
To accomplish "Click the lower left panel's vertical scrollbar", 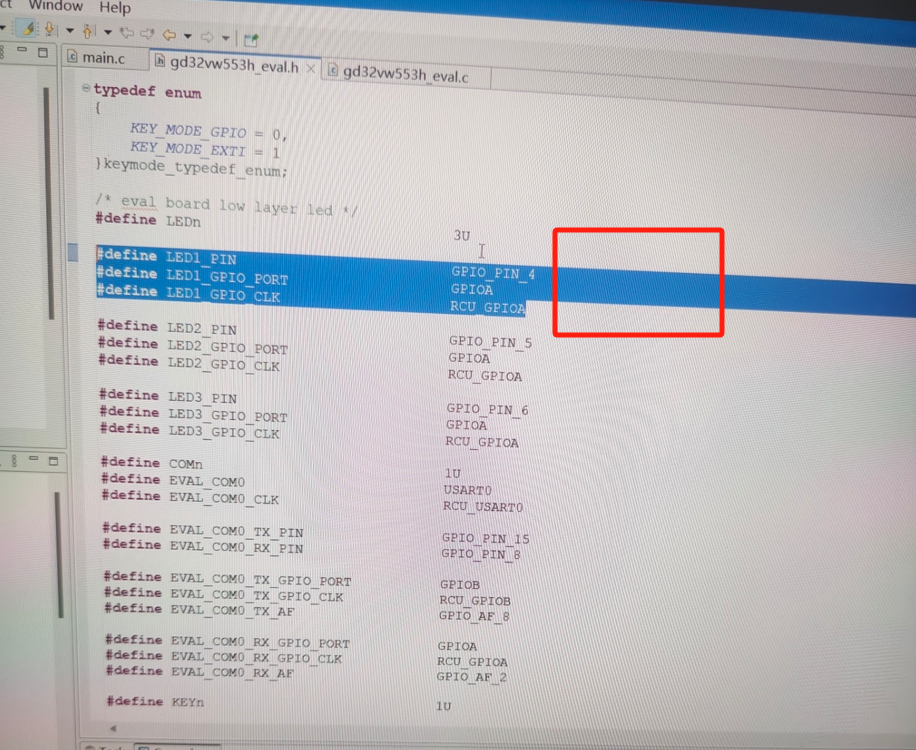I will pyautogui.click(x=58, y=550).
